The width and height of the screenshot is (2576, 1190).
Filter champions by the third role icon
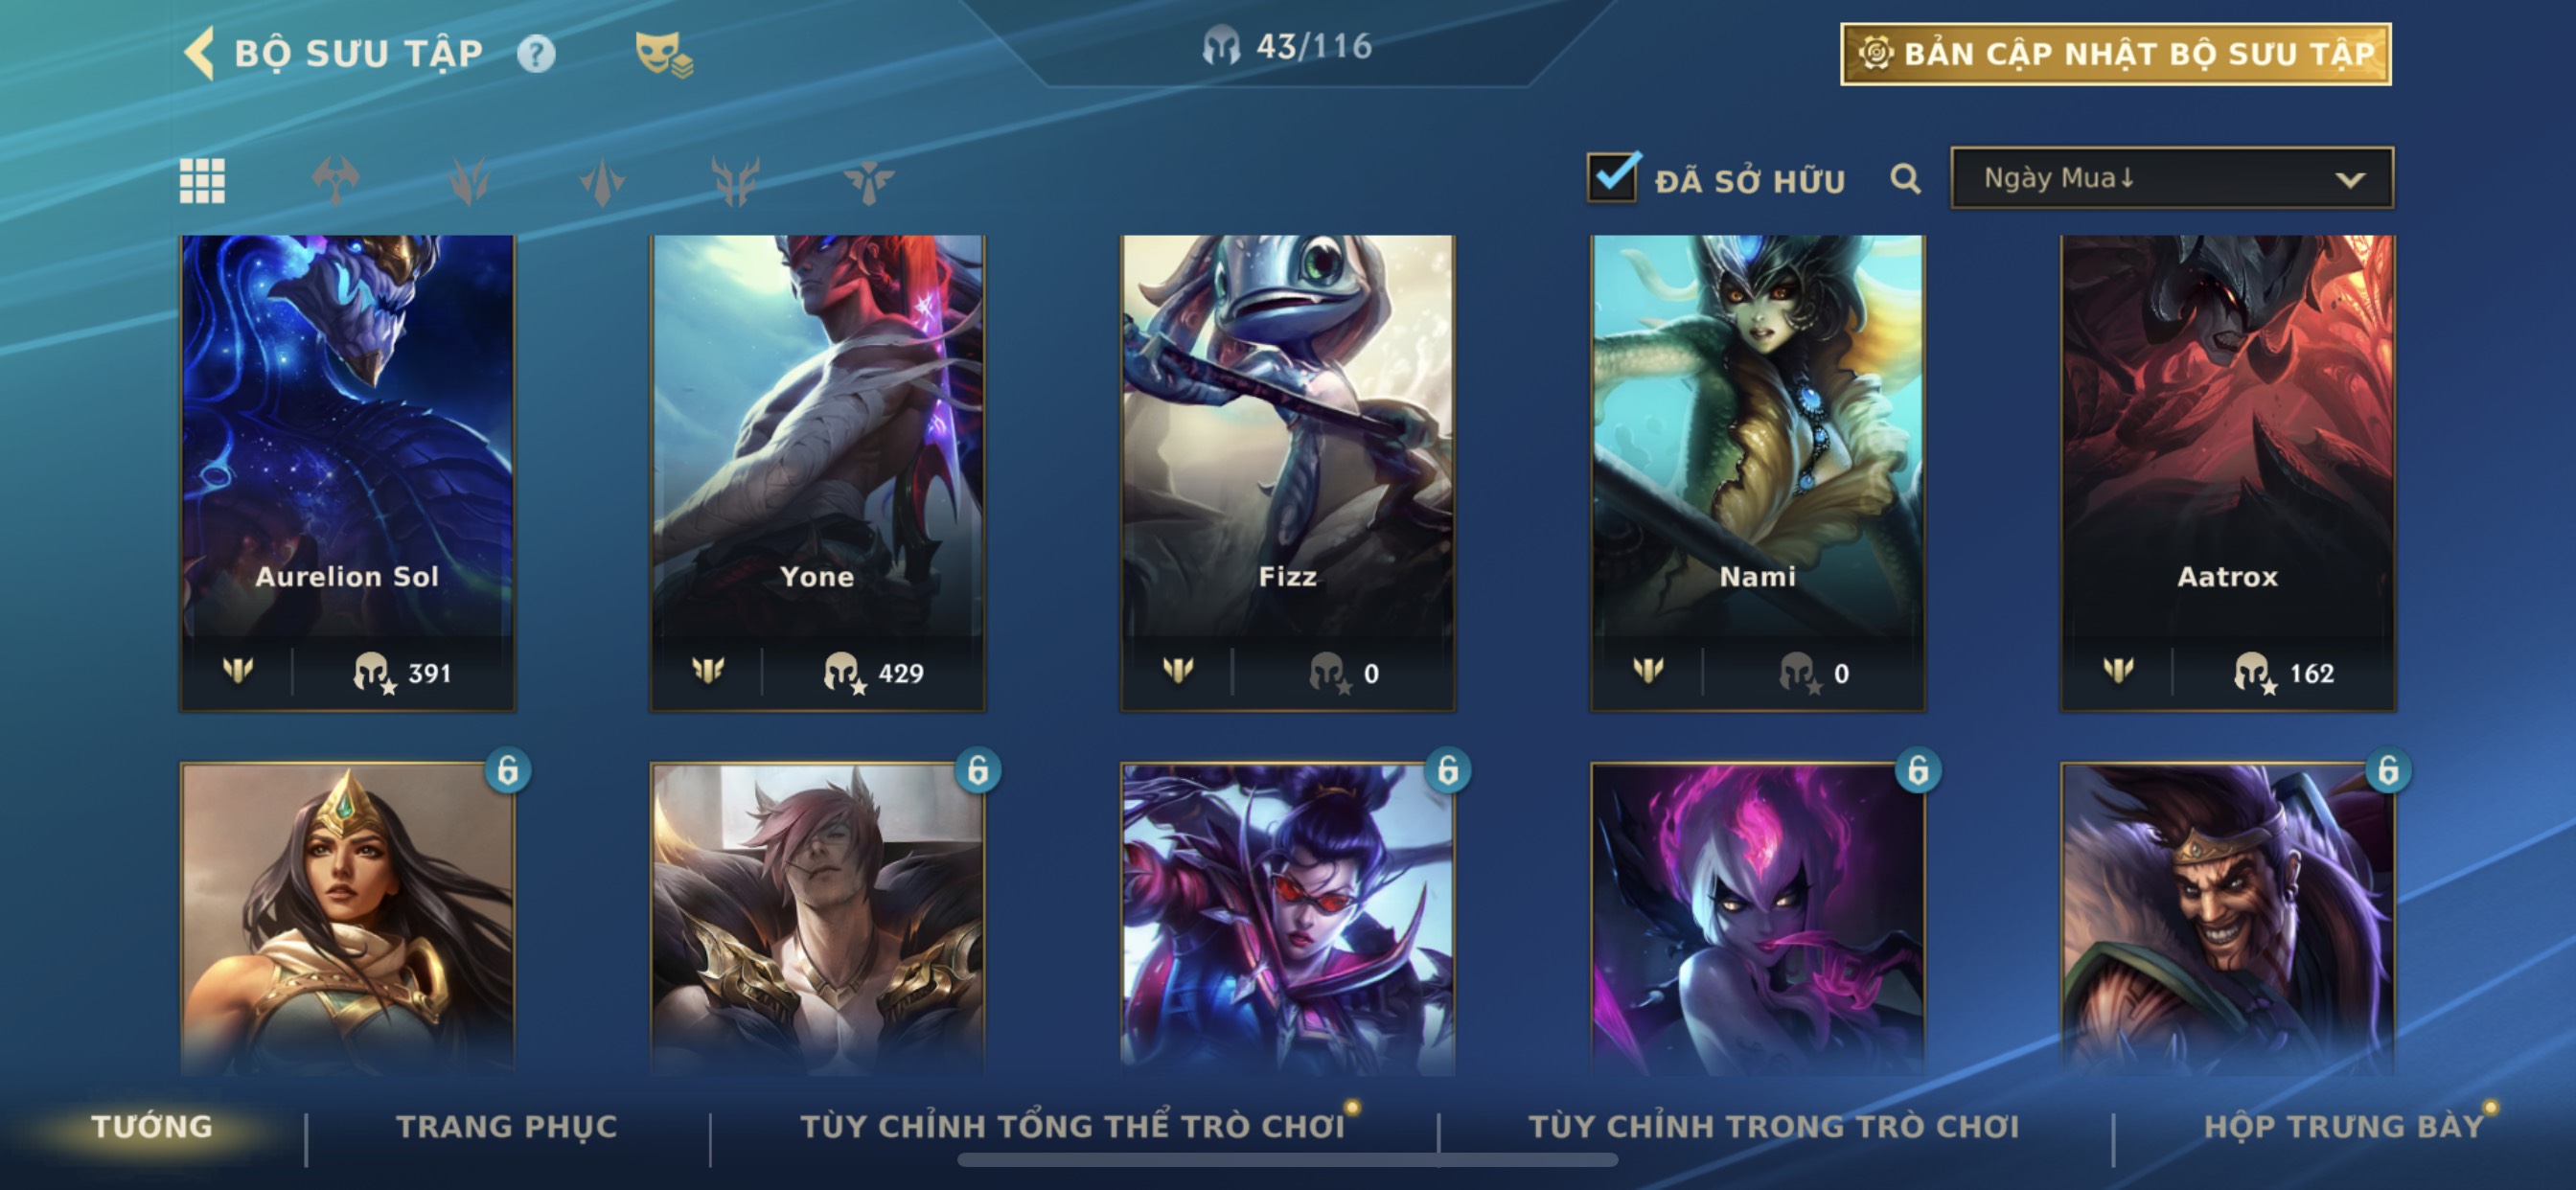[602, 181]
